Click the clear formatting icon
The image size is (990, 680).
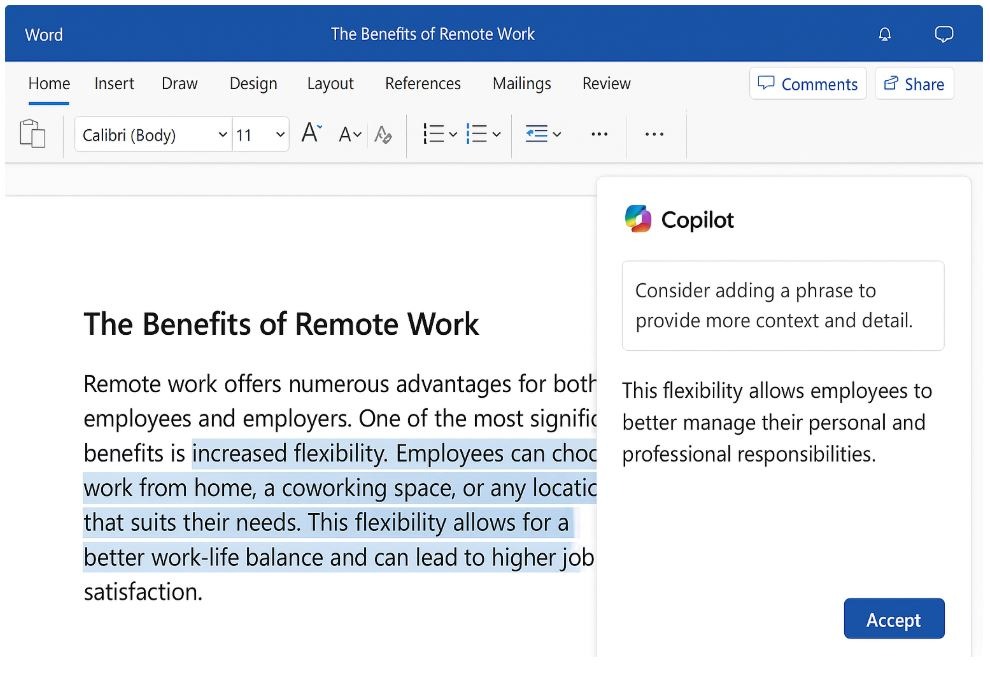[x=383, y=134]
